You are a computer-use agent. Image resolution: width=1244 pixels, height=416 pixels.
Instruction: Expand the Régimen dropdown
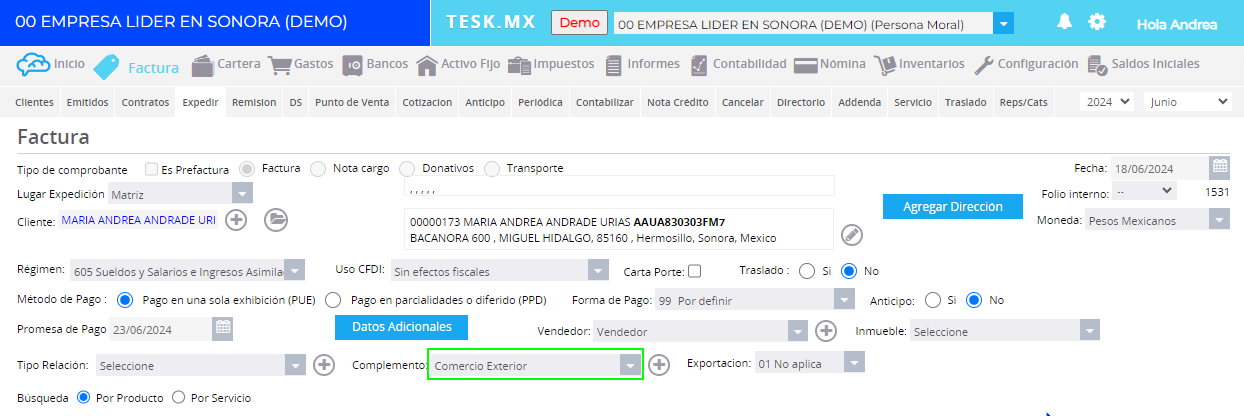pos(188,270)
